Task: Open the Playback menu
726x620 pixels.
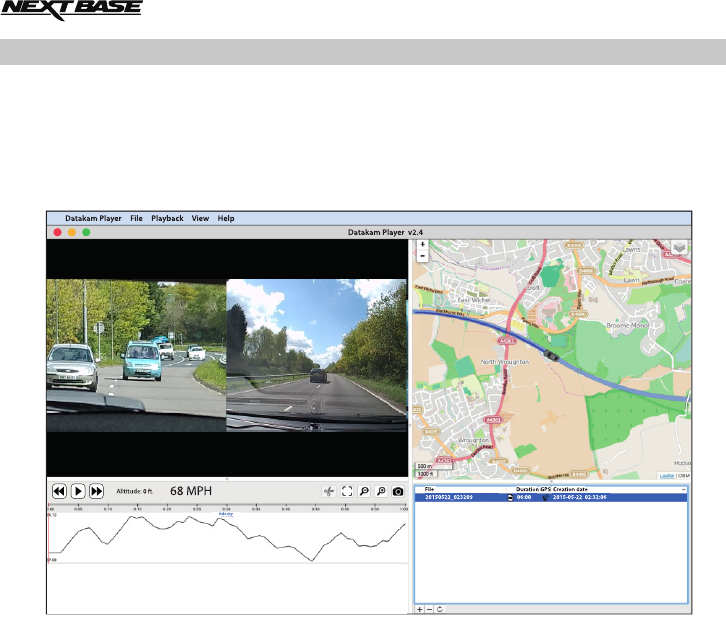Action: tap(167, 218)
